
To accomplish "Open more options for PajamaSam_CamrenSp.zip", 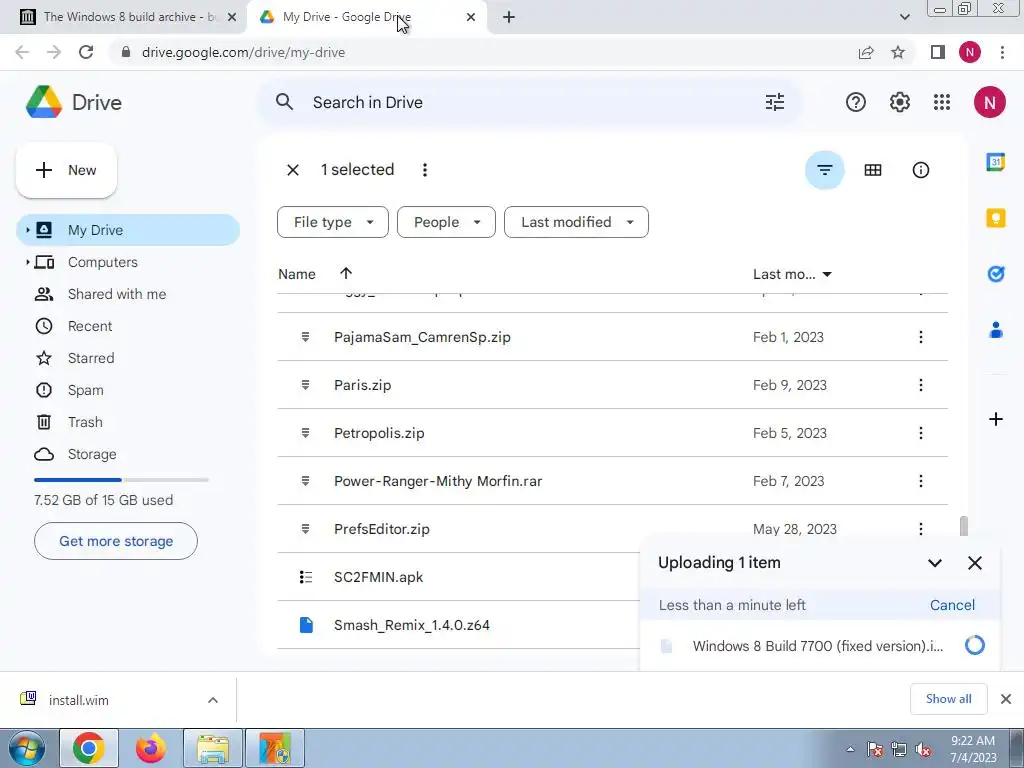I will (x=920, y=337).
